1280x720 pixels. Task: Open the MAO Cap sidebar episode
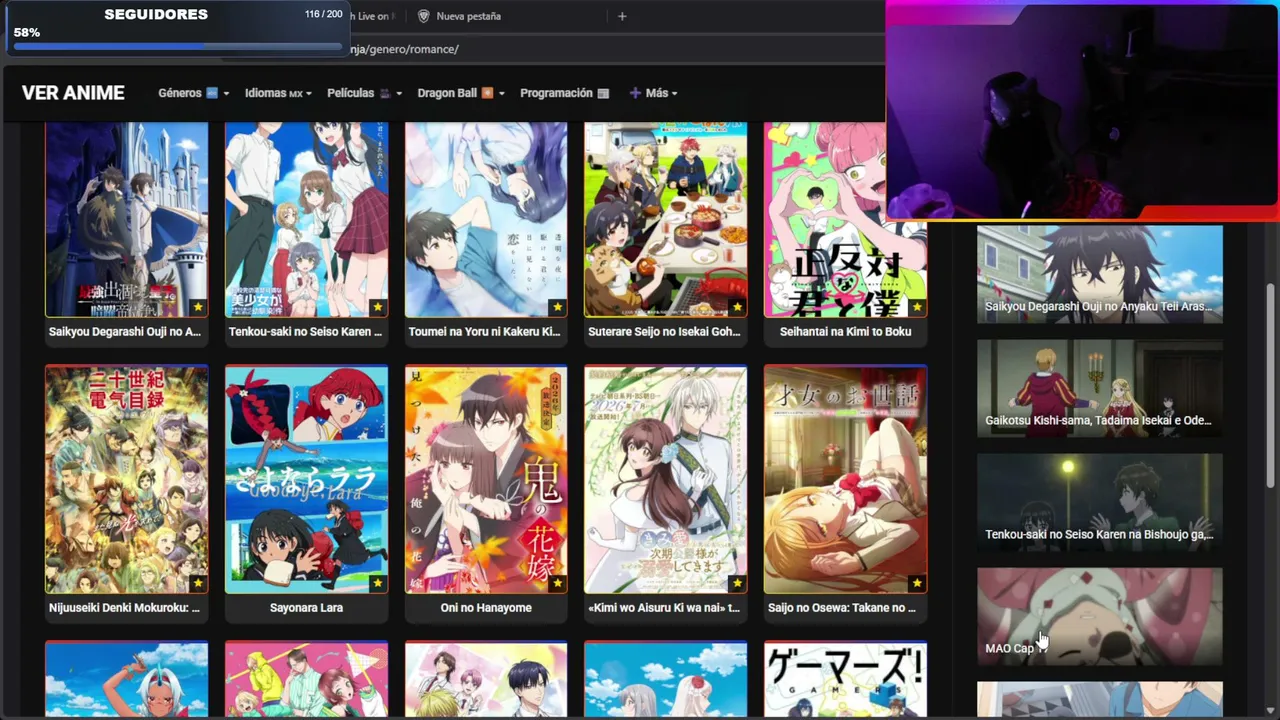(x=1099, y=615)
